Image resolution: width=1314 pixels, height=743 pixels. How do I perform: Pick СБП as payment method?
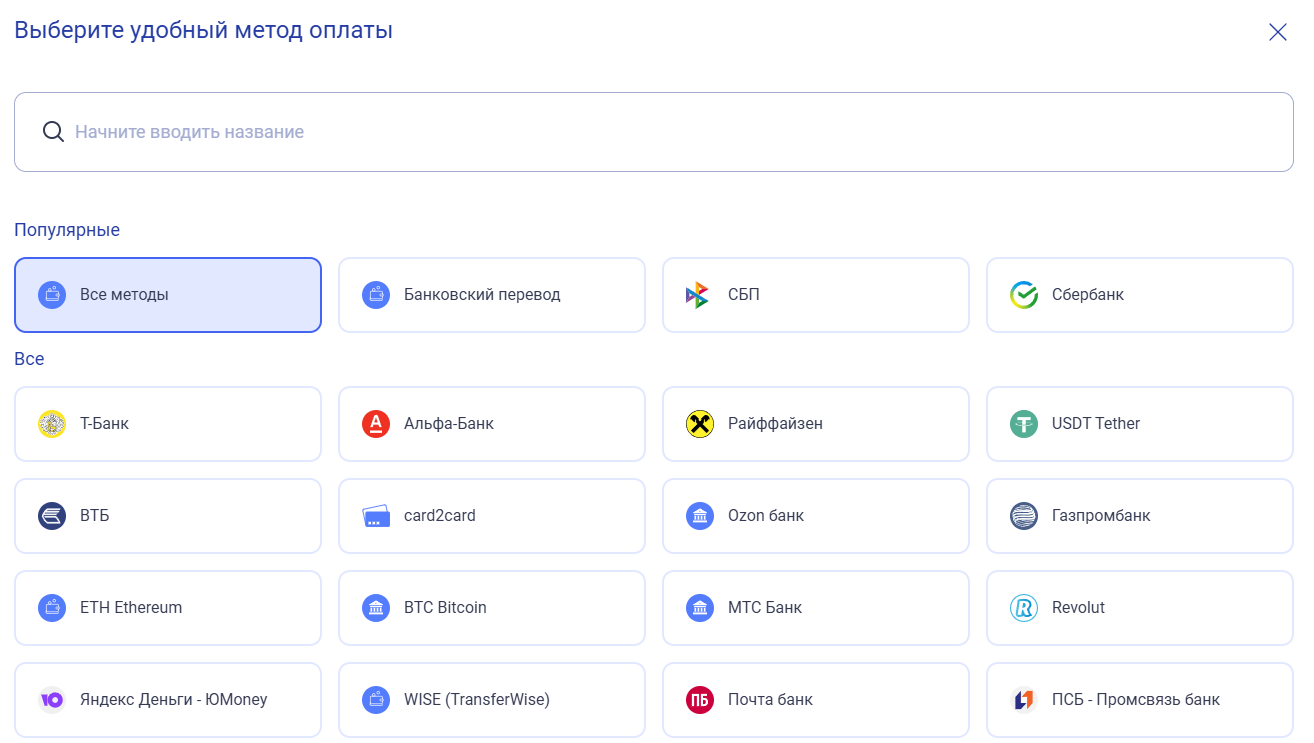pyautogui.click(x=816, y=295)
